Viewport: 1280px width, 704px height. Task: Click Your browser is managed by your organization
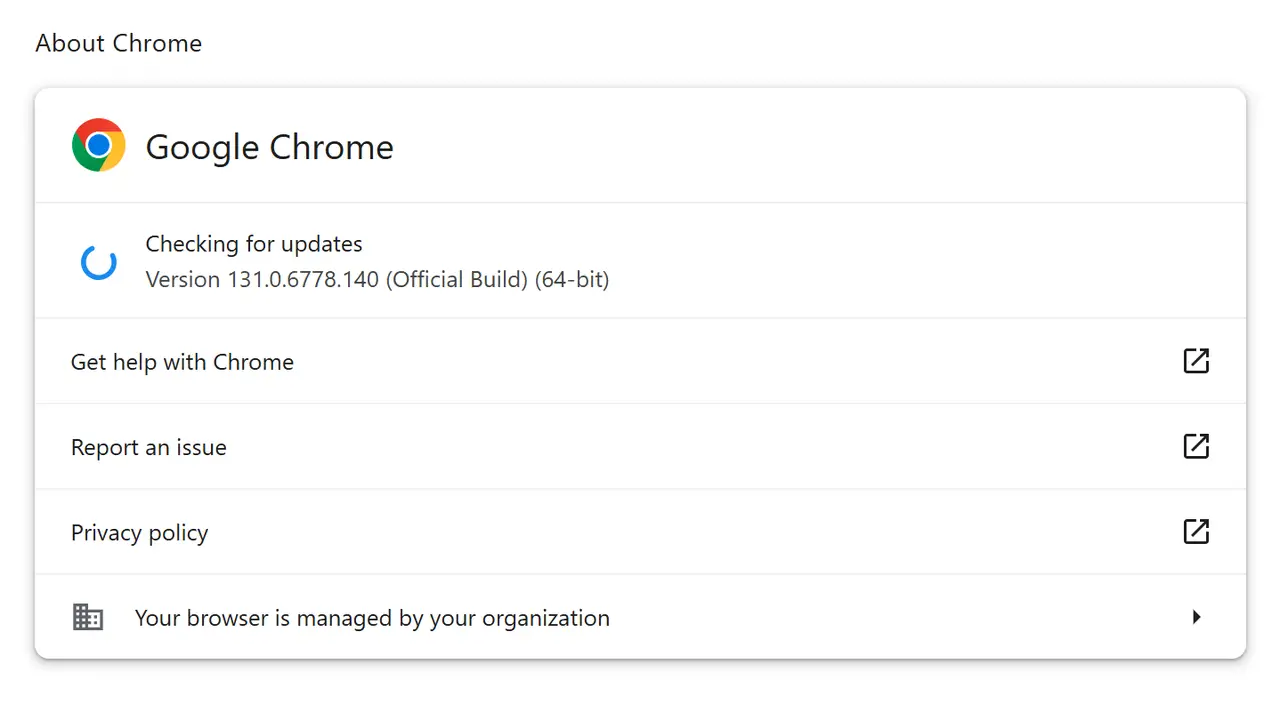[x=372, y=618]
